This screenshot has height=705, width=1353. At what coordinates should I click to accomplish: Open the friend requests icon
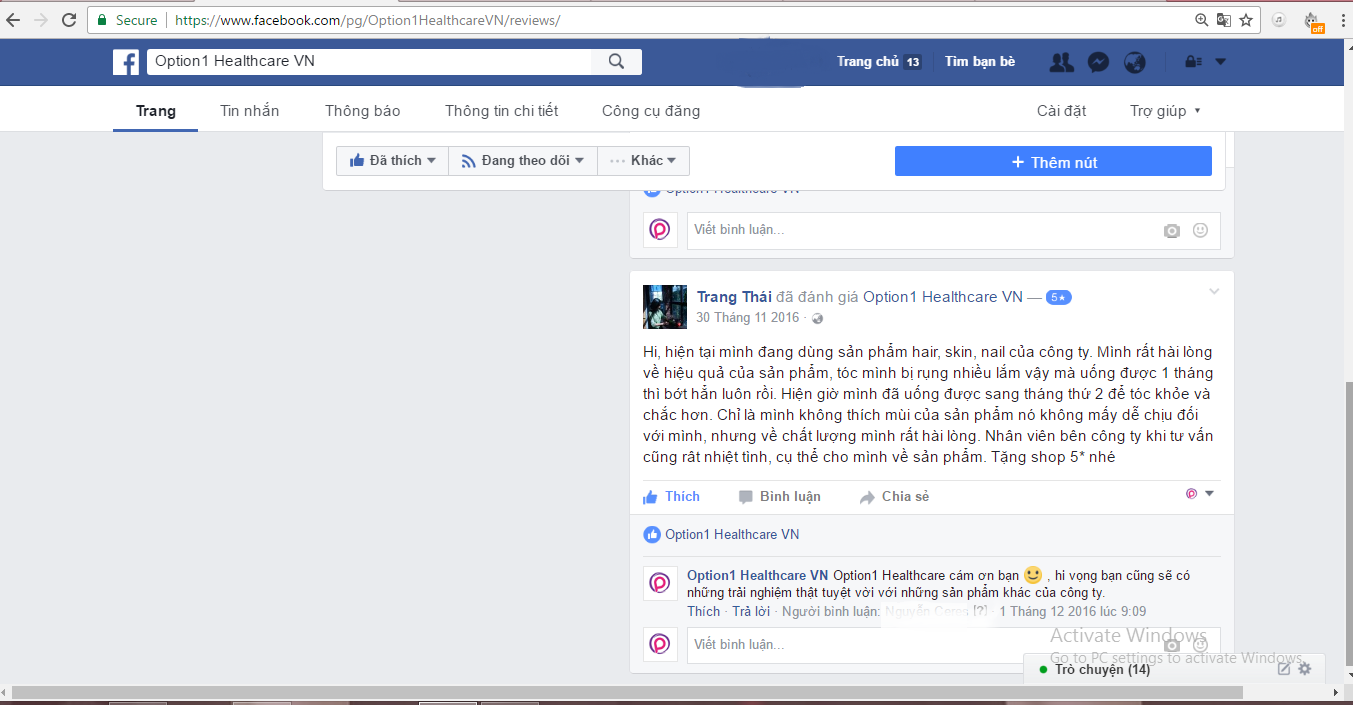click(x=1061, y=62)
